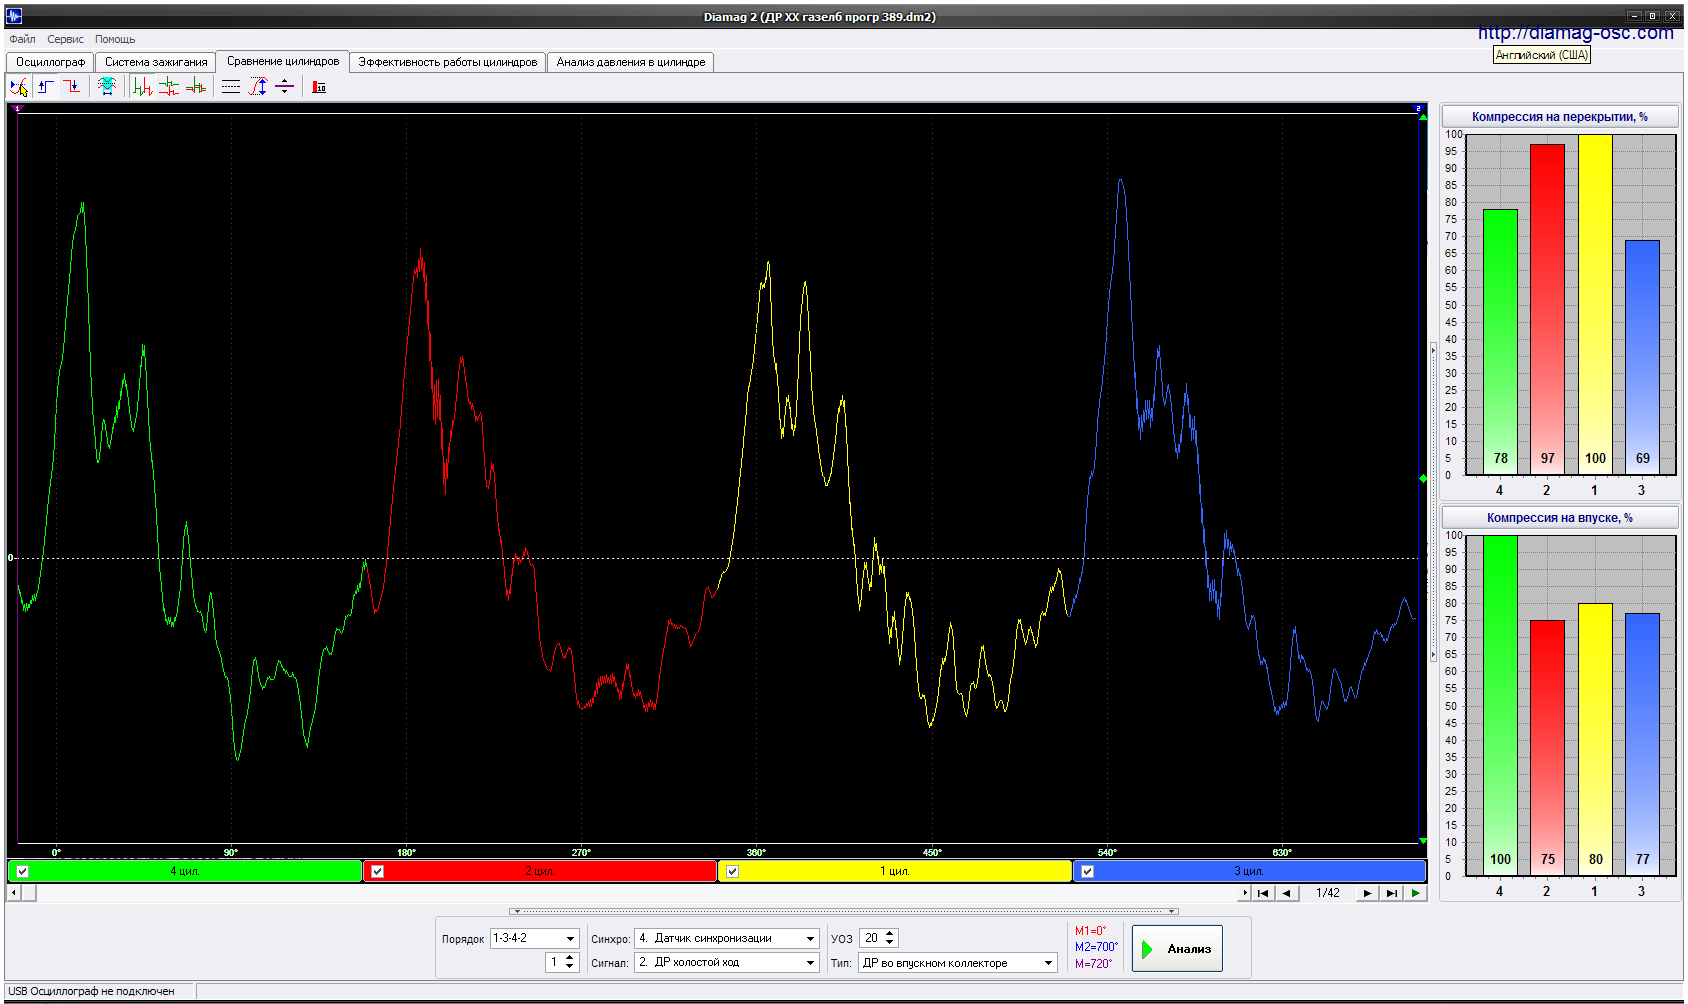The height and width of the screenshot is (1004, 1688).
Task: Uncheck the 2 цил. red checkbox
Action: coord(377,871)
